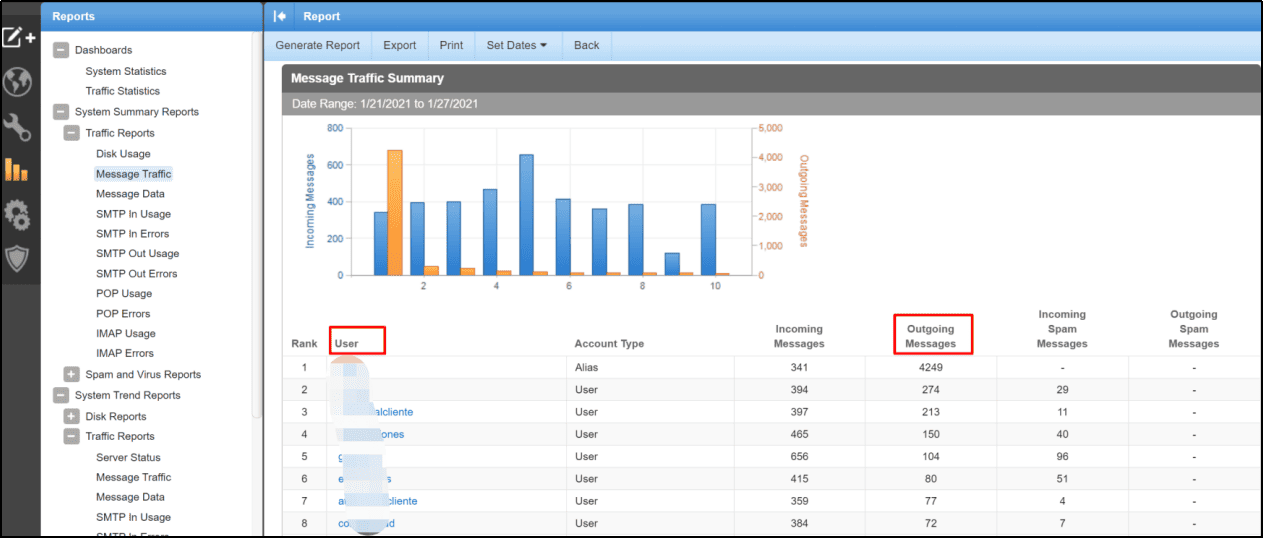Click the tallest orange bar in chart
1263x538 pixels.
(394, 212)
